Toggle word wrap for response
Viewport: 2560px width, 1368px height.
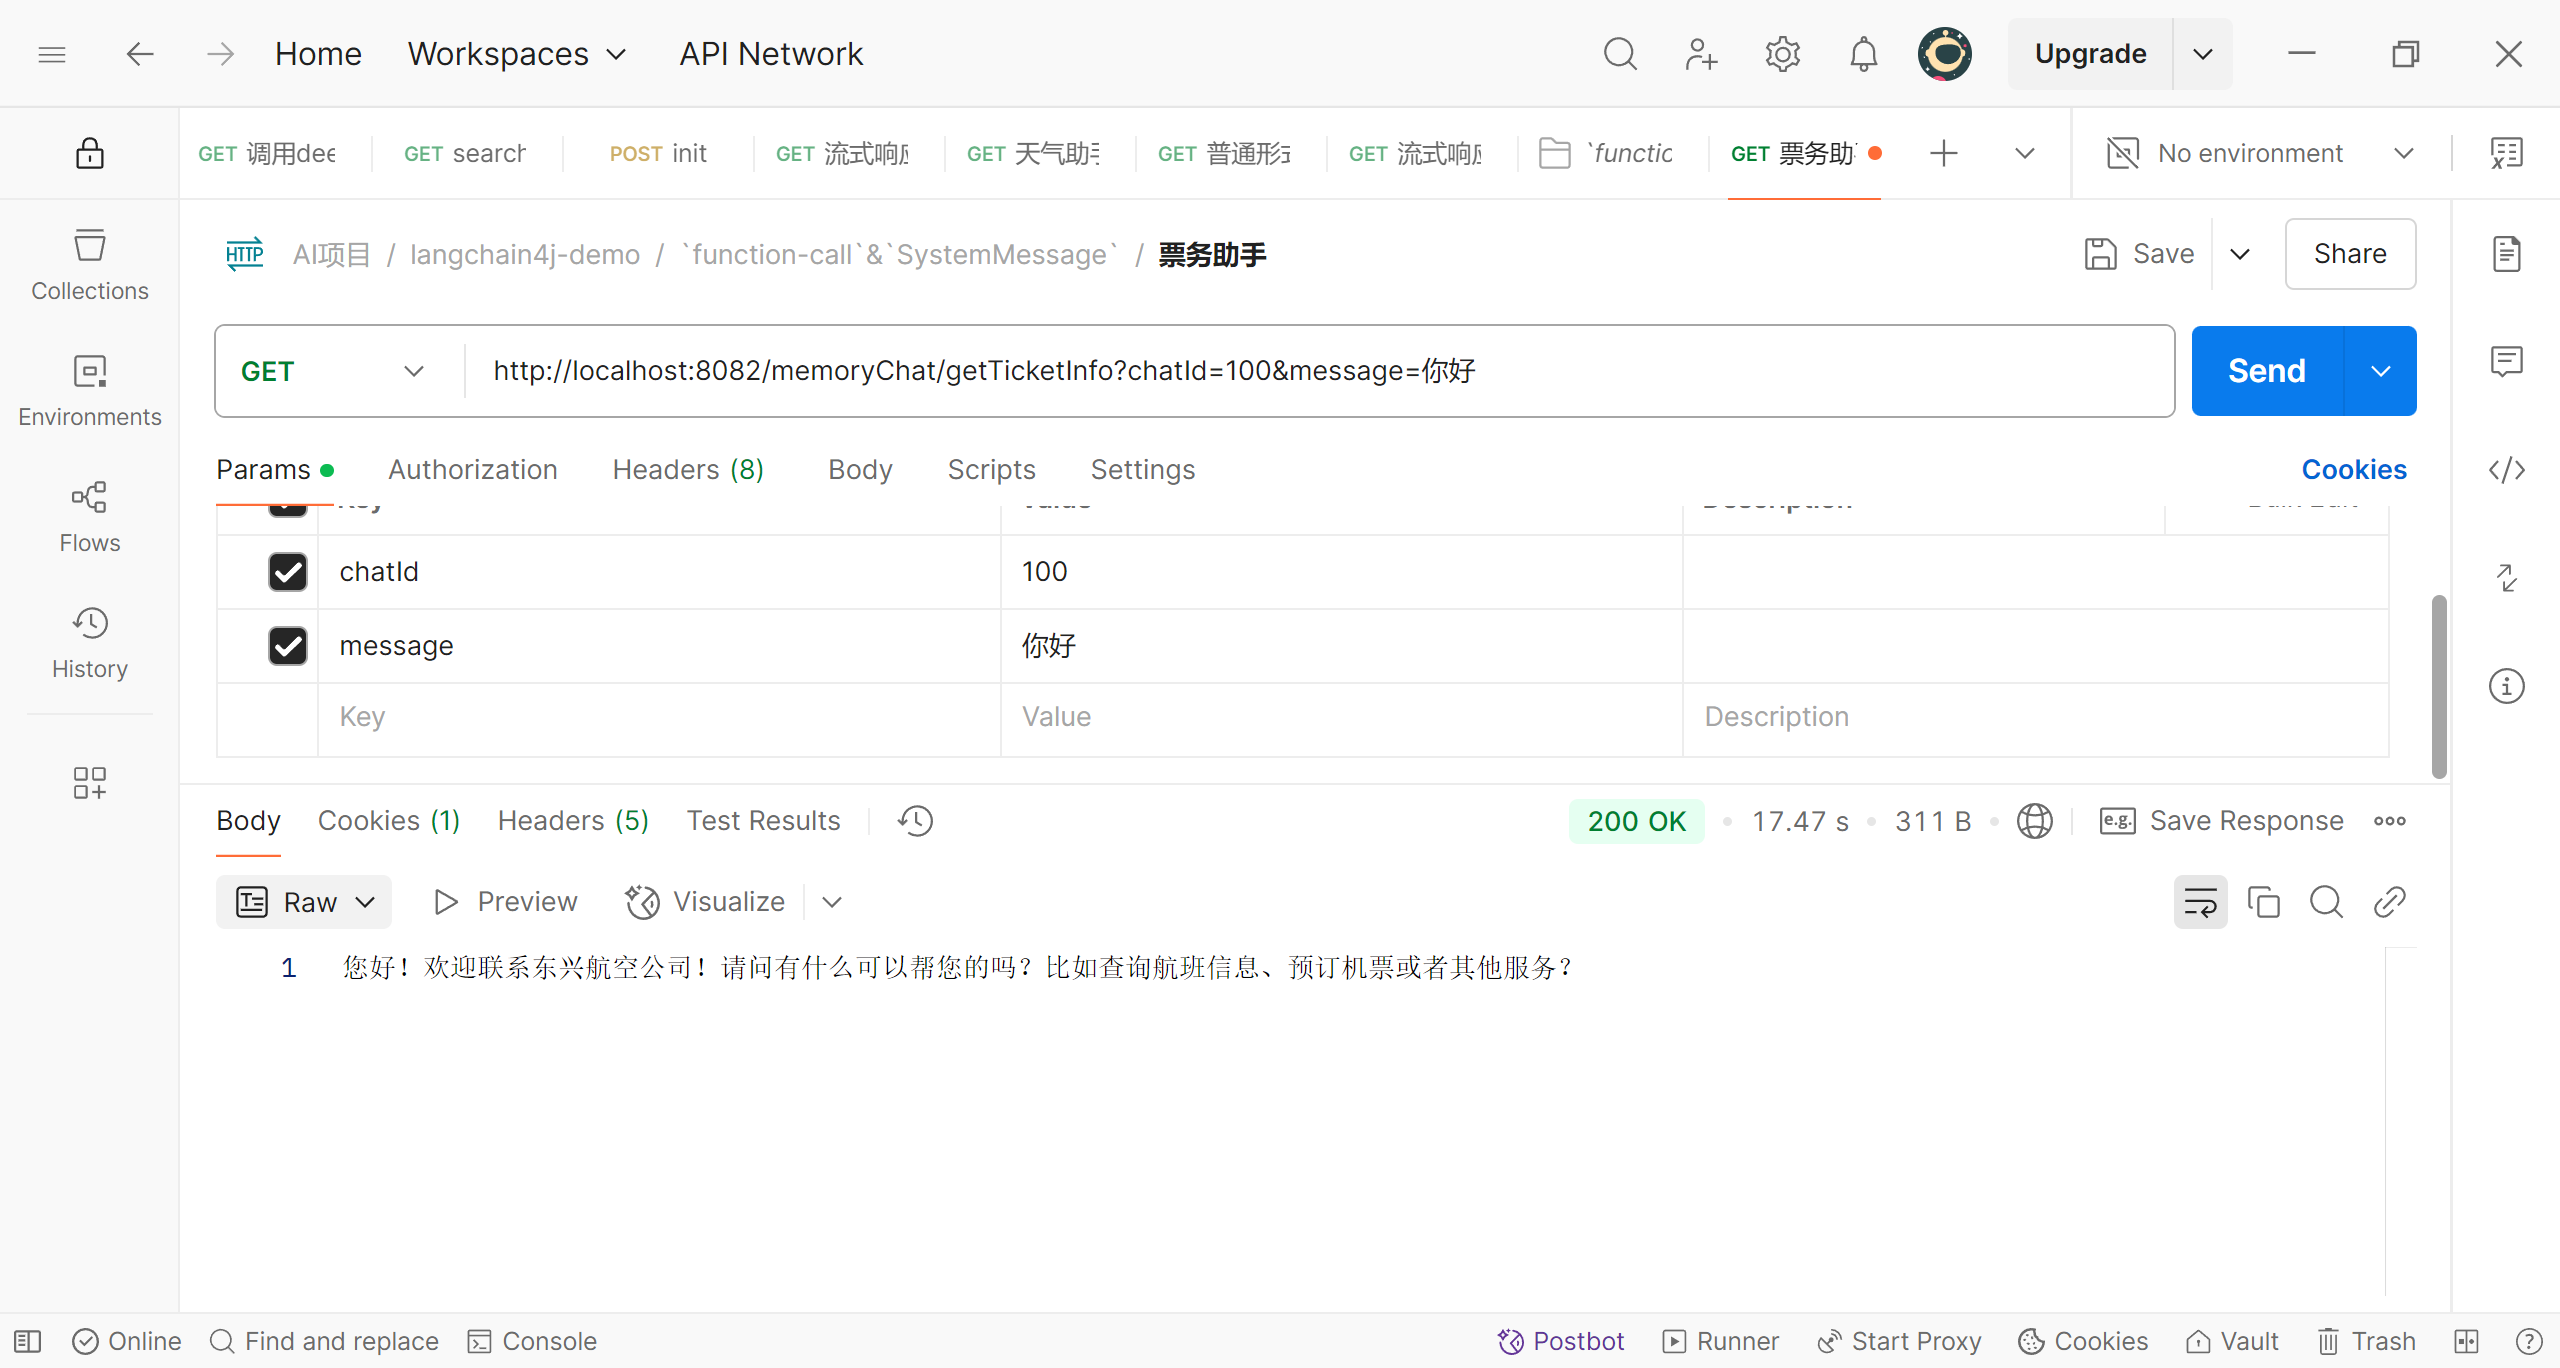2200,902
